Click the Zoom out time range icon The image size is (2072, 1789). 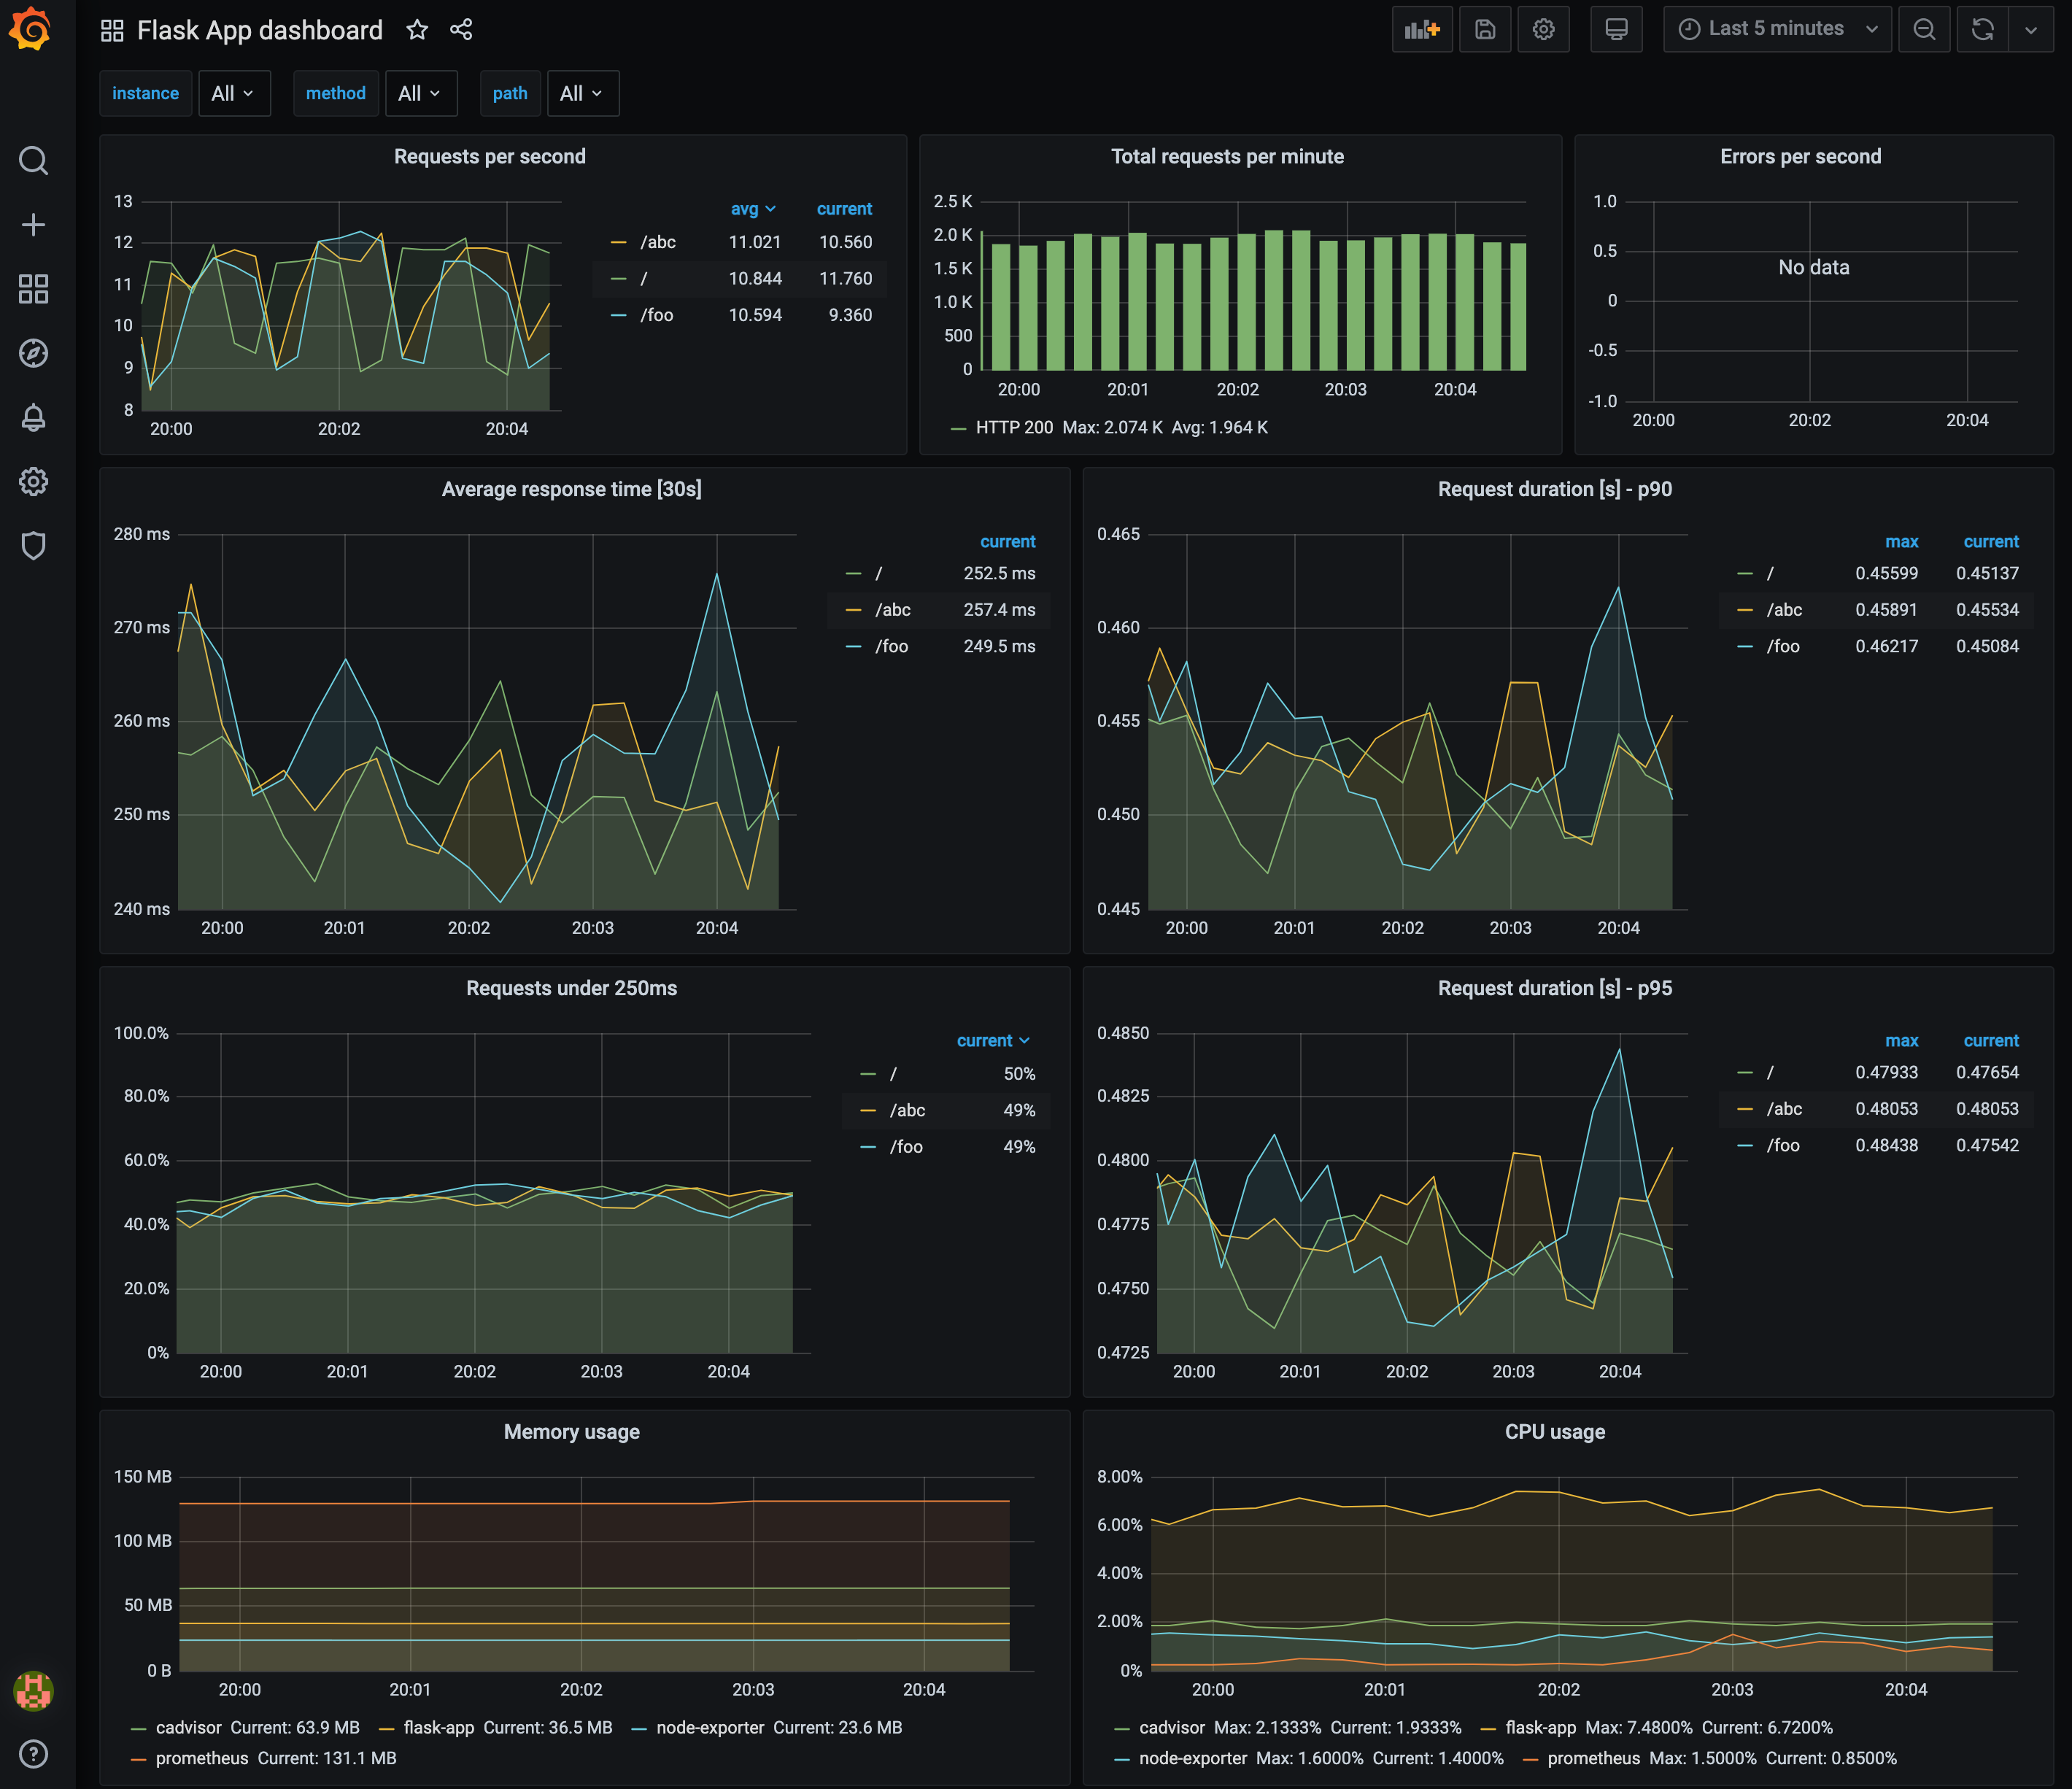pos(1926,30)
